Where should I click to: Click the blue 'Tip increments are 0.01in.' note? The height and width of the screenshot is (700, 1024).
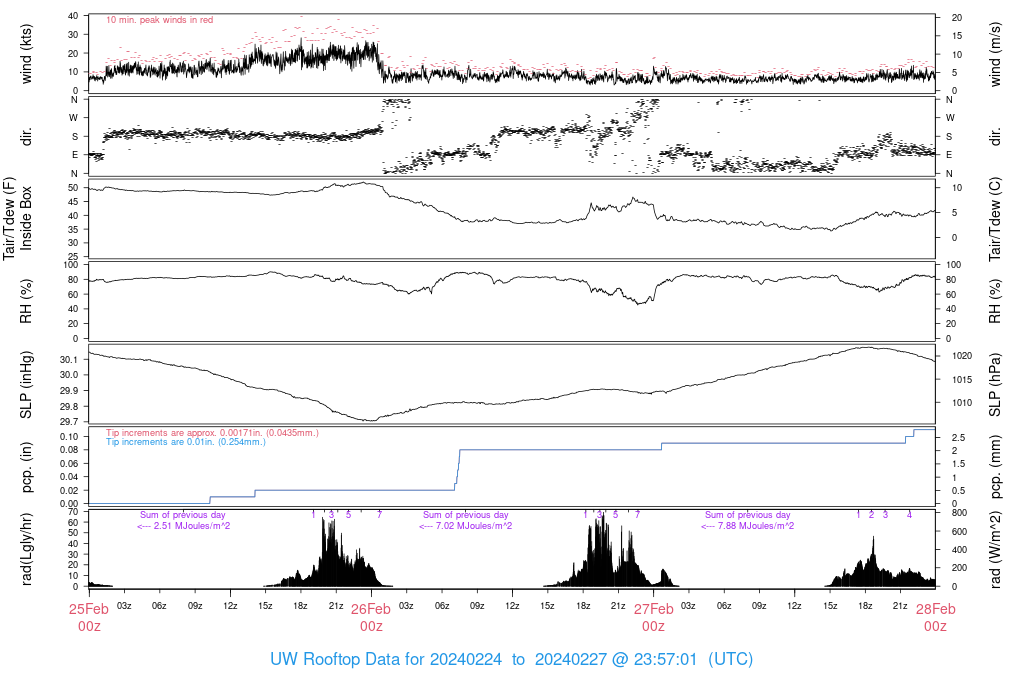coord(186,441)
